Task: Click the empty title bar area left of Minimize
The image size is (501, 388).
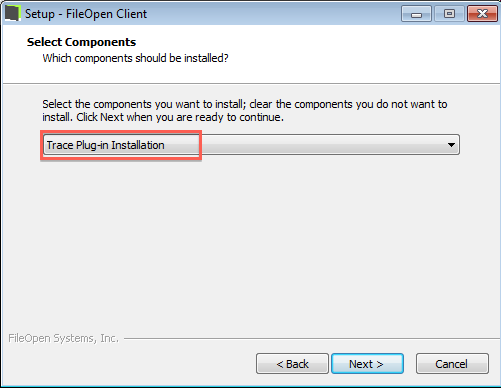Action: click(273, 14)
